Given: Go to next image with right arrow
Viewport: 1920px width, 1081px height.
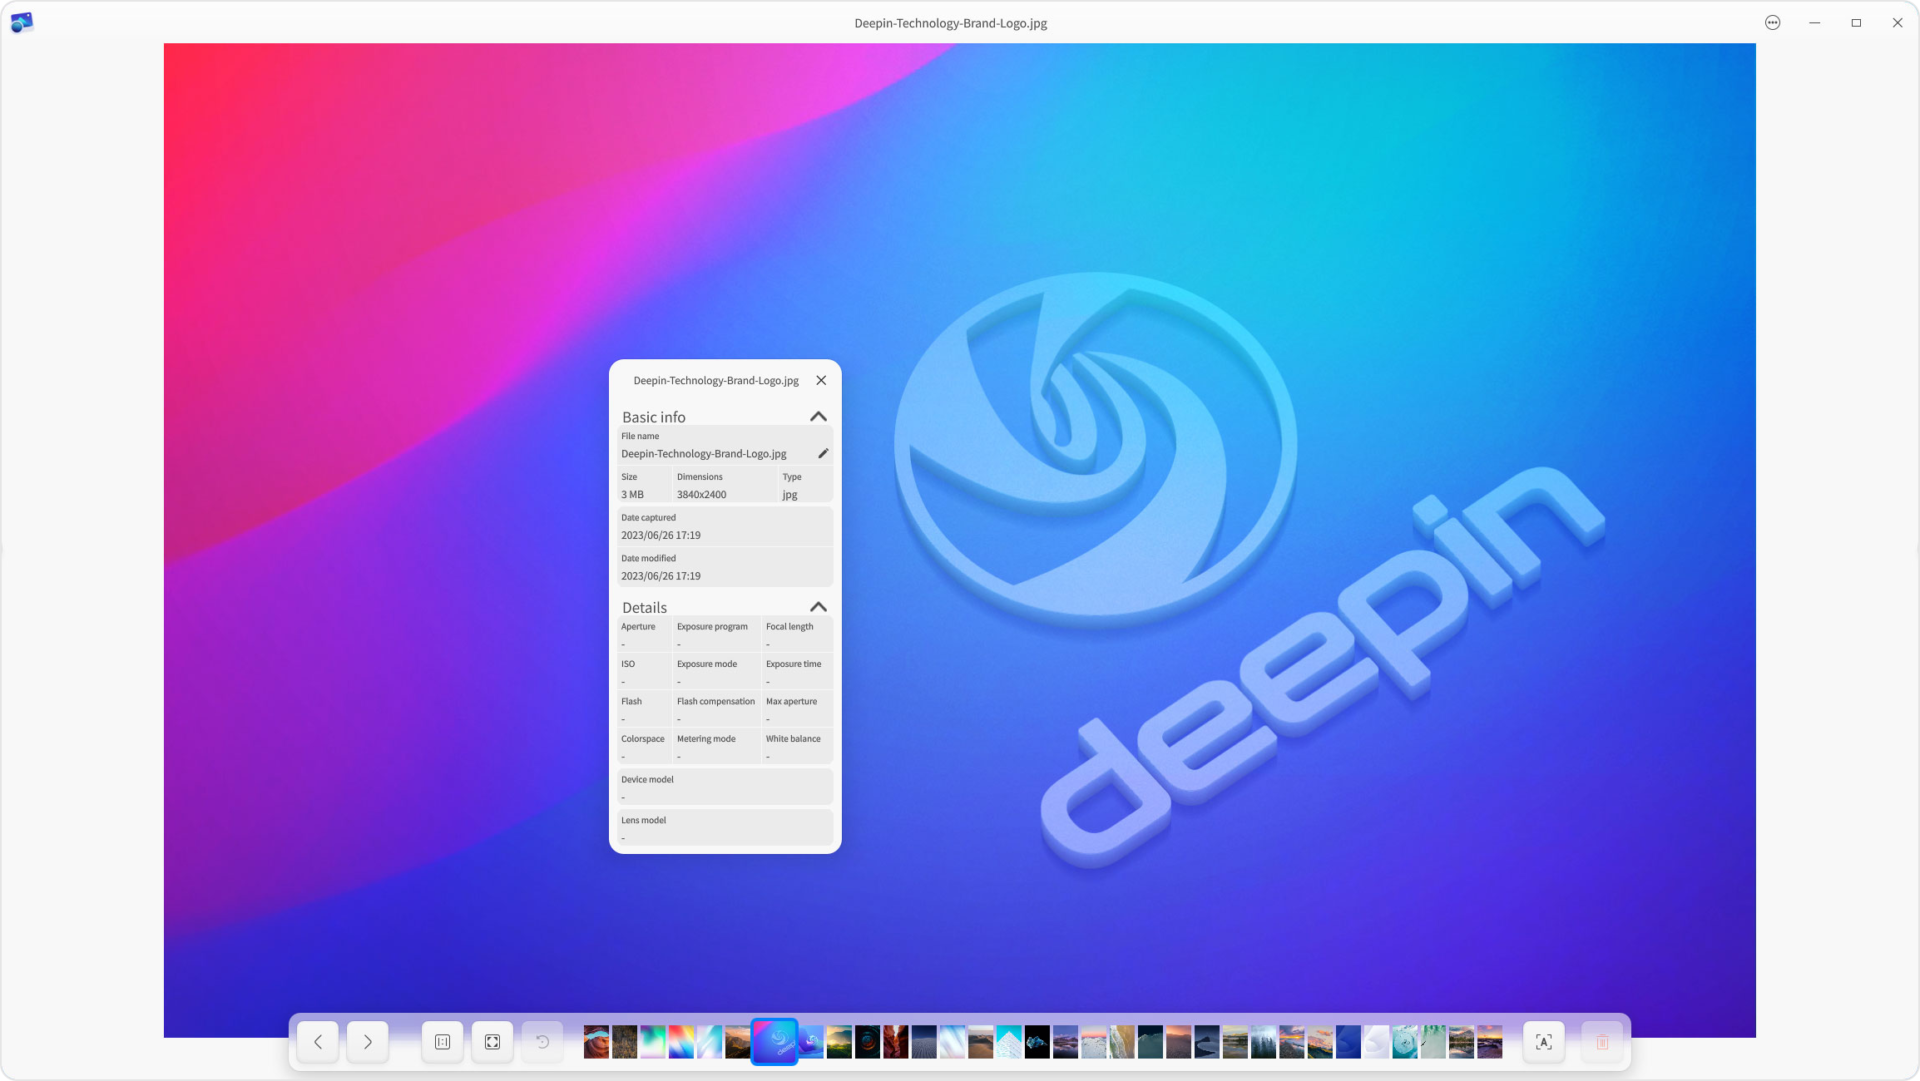Looking at the screenshot, I should tap(368, 1042).
